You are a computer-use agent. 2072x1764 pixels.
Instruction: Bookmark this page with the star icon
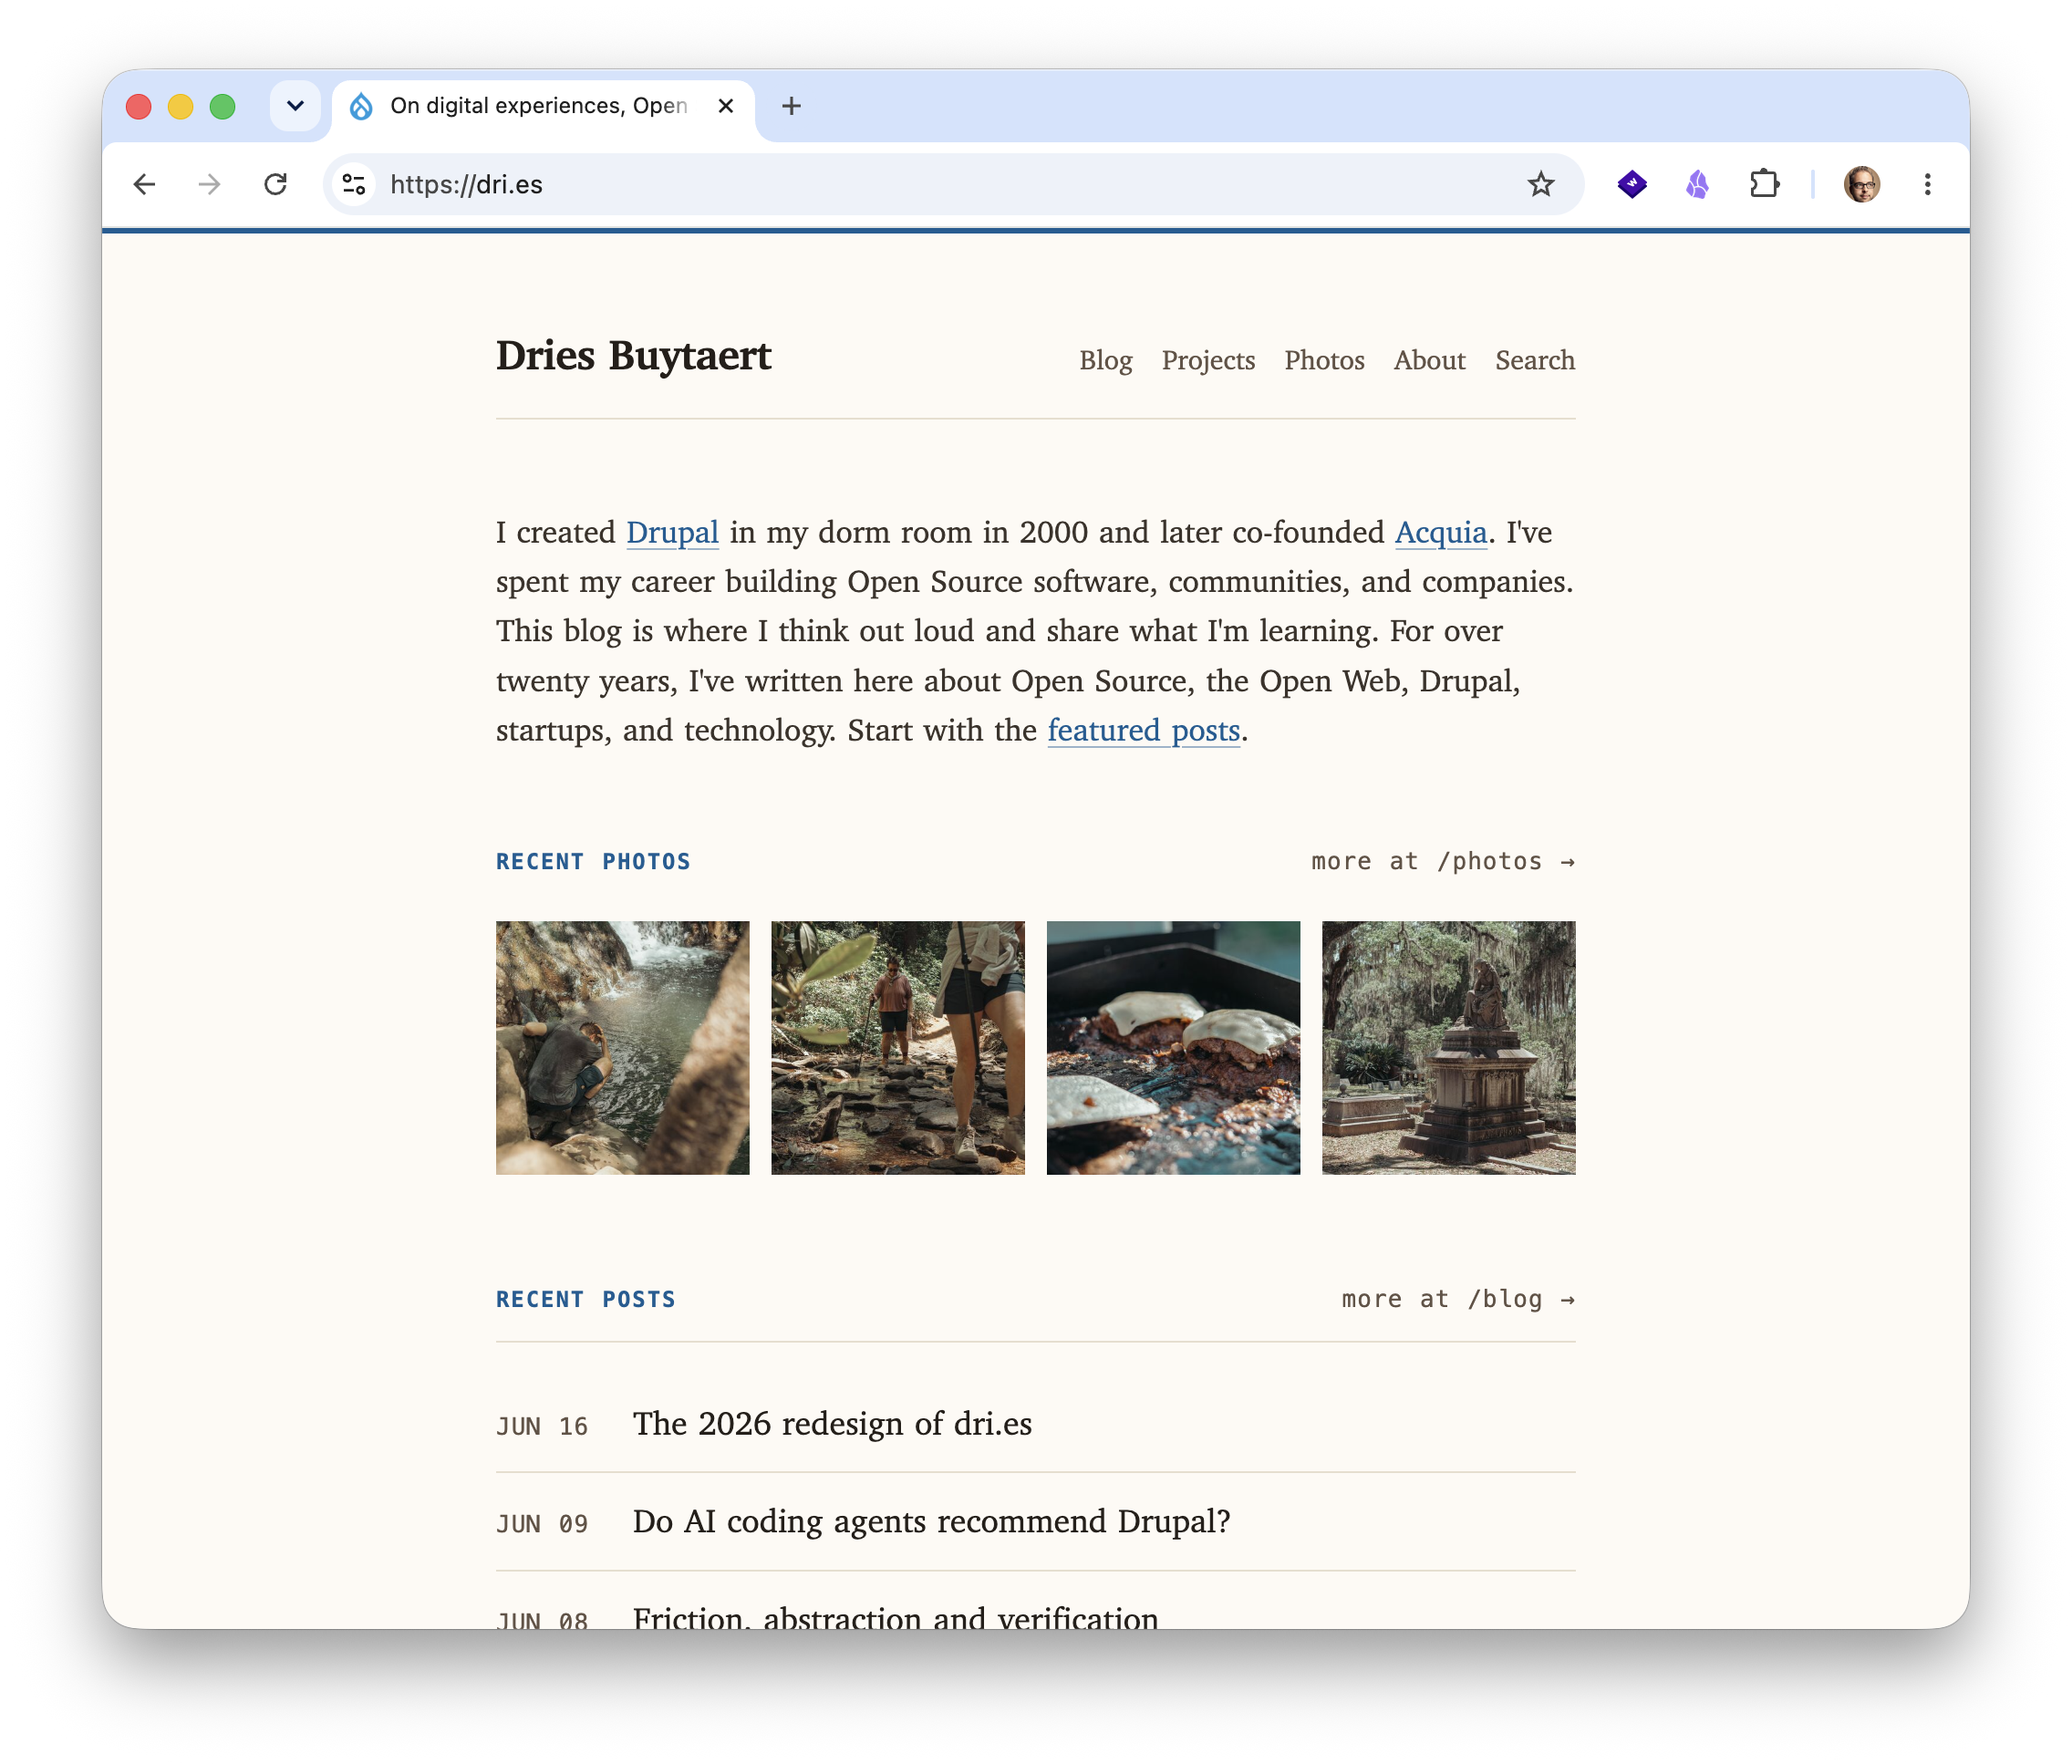(x=1540, y=184)
